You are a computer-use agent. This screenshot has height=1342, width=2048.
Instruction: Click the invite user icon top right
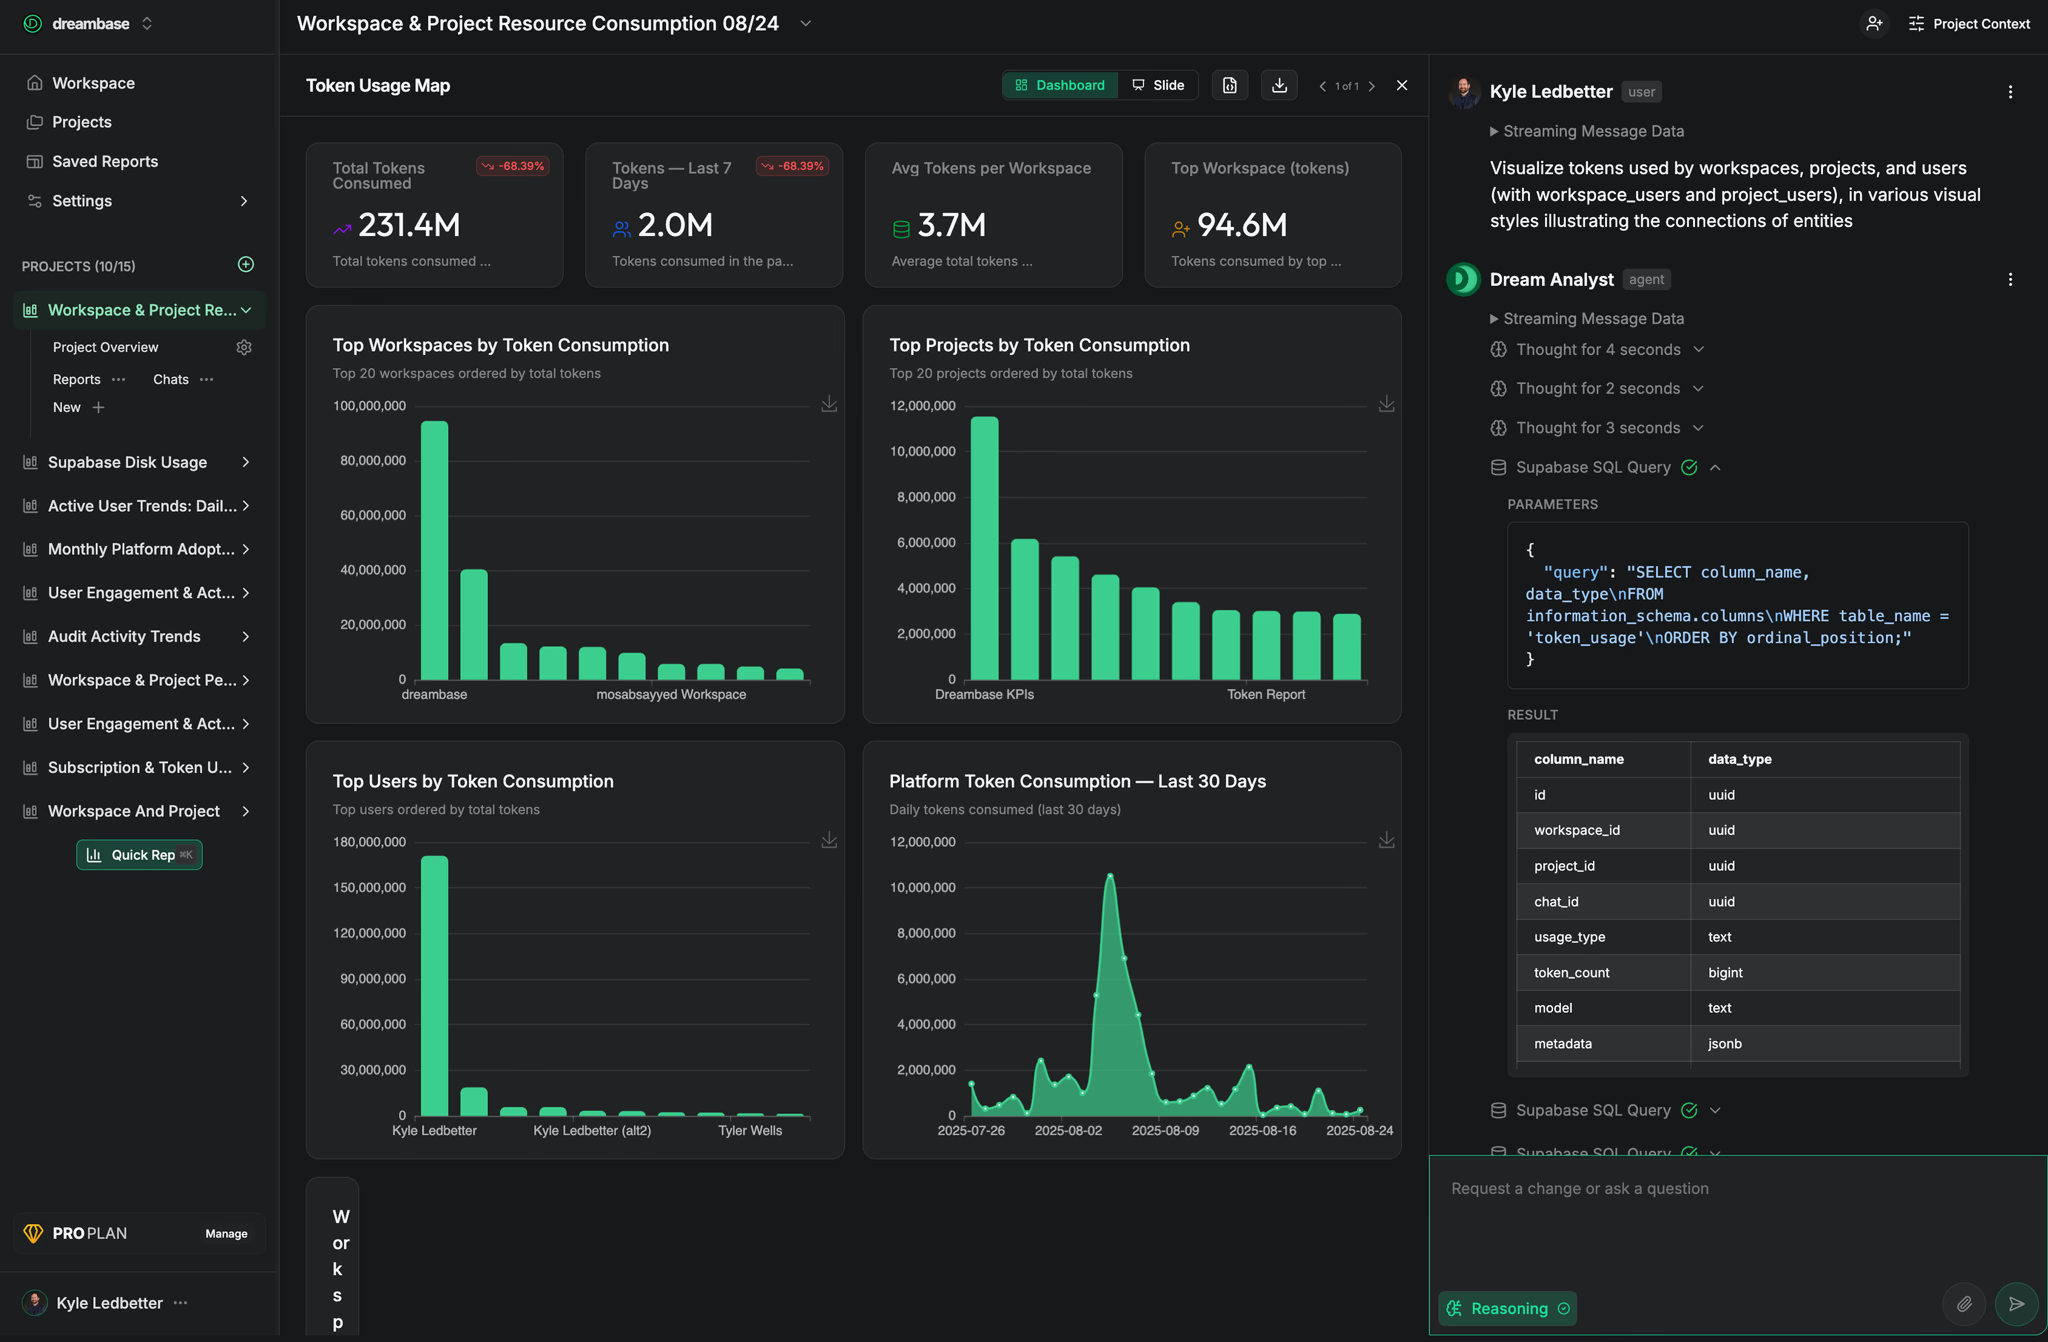pos(1874,23)
